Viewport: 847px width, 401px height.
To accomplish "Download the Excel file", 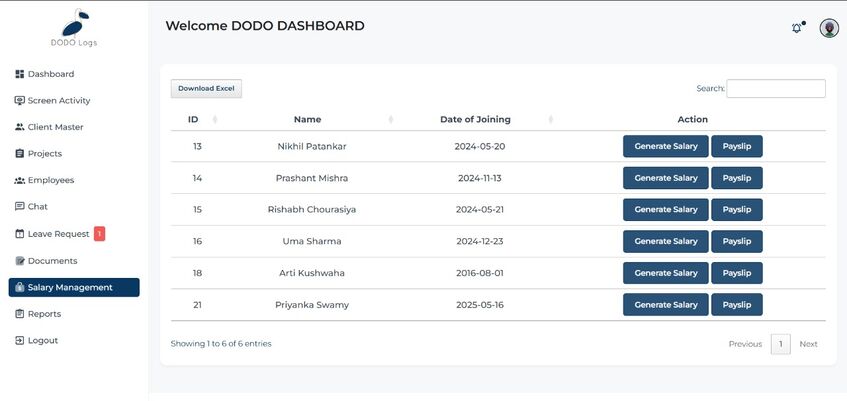I will pos(206,89).
